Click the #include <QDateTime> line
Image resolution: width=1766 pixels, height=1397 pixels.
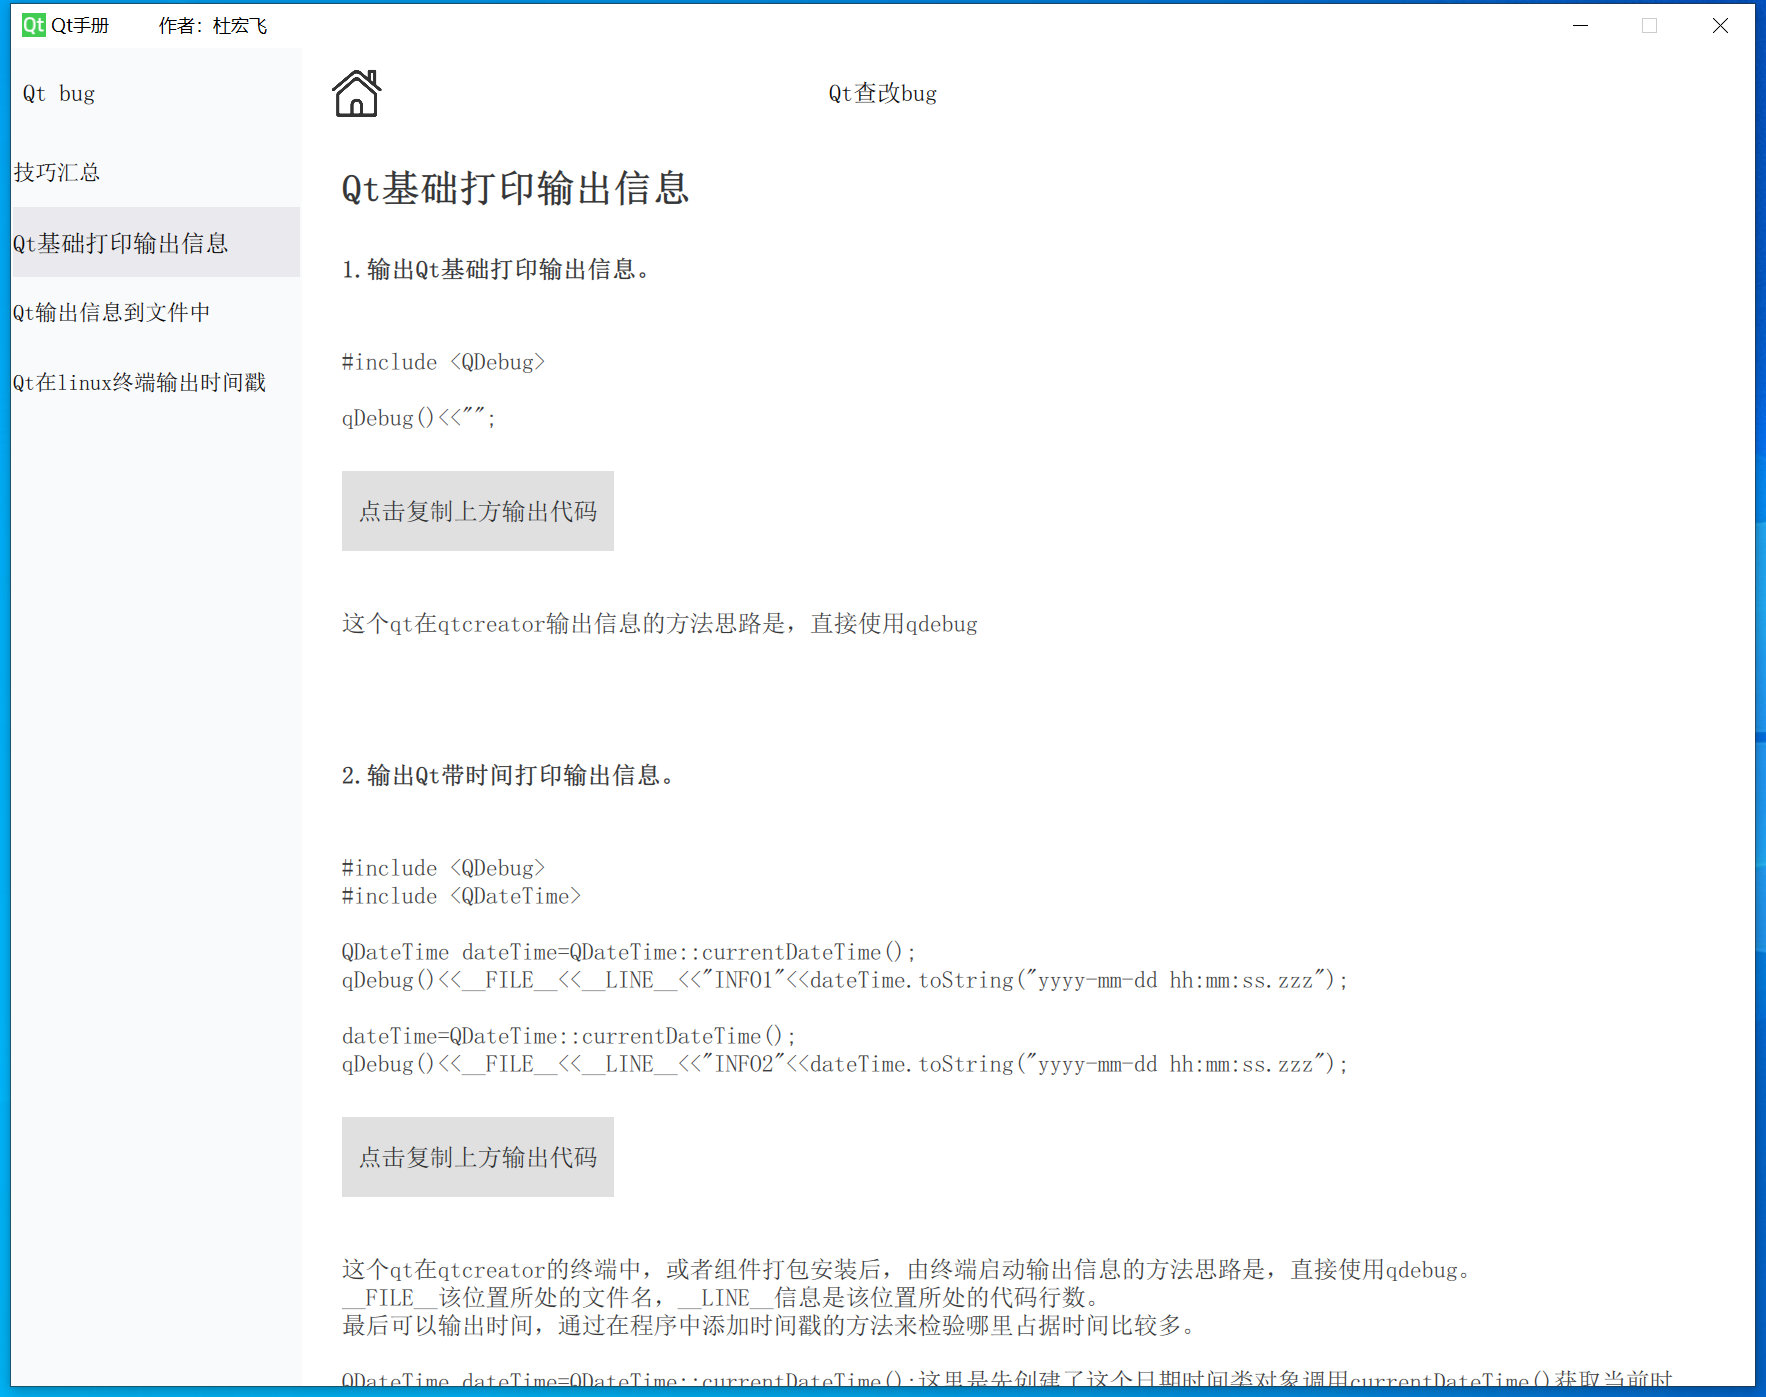coord(461,896)
